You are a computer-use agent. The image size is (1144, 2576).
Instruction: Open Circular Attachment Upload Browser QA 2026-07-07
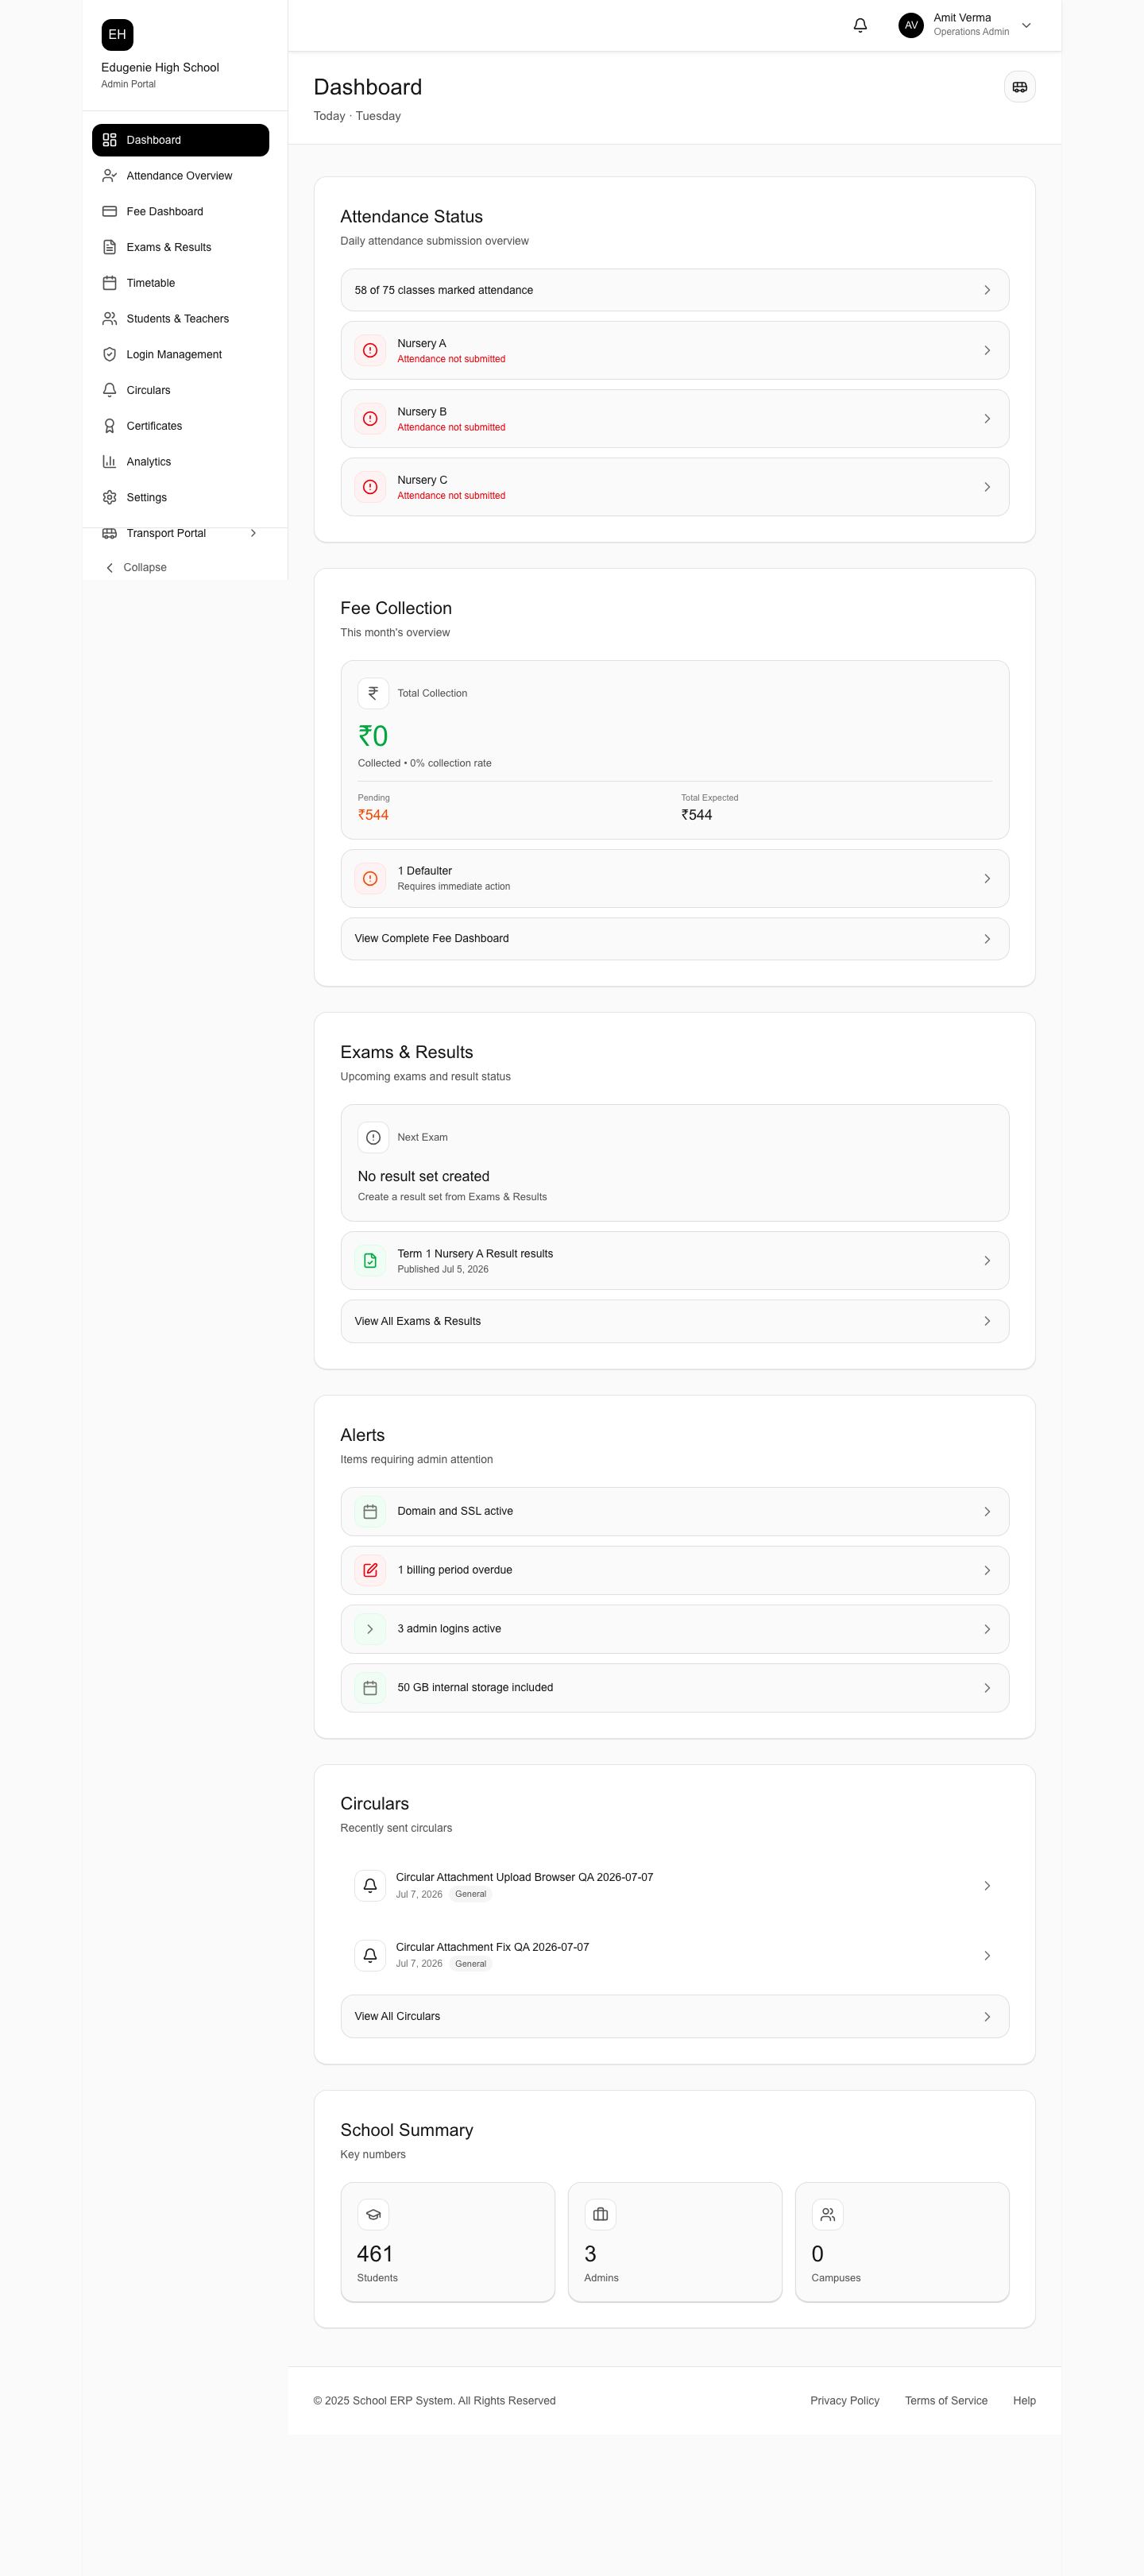pyautogui.click(x=674, y=1885)
